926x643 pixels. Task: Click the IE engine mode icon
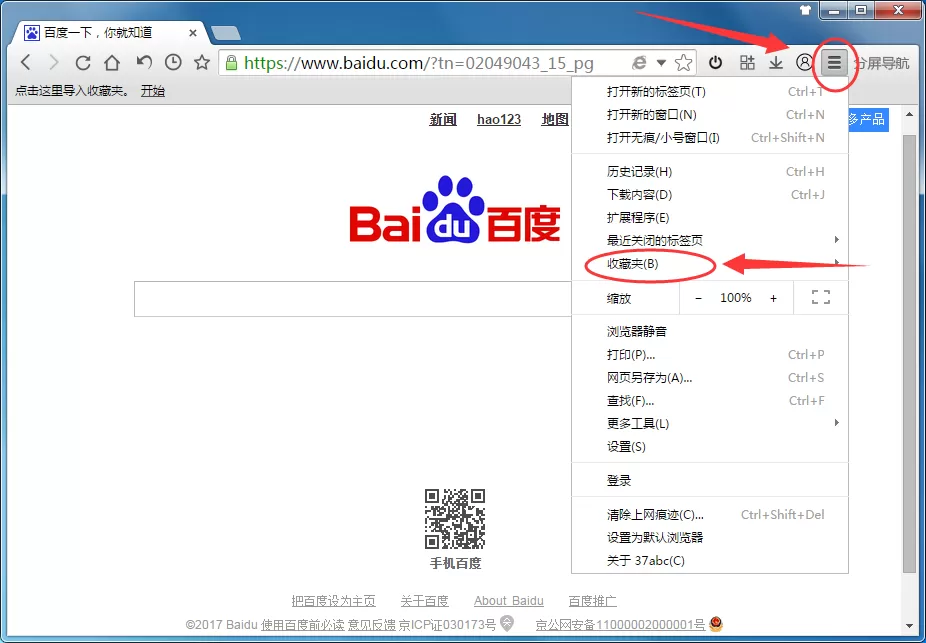pos(639,62)
